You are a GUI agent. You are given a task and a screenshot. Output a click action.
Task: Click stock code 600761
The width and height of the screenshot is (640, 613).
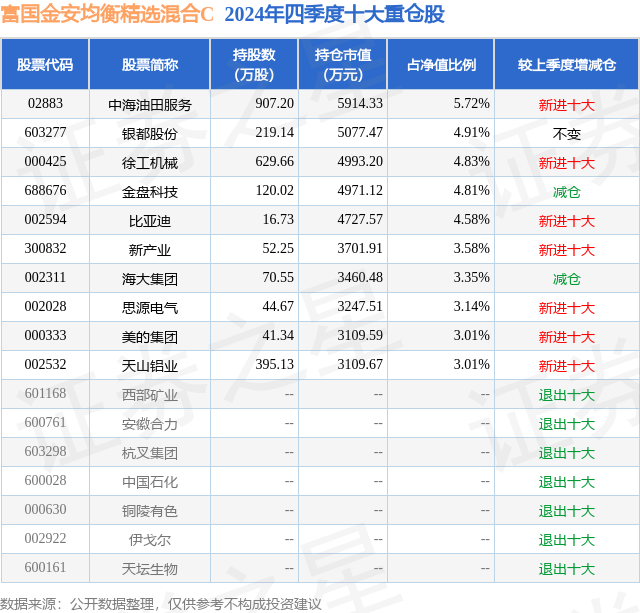click(45, 422)
